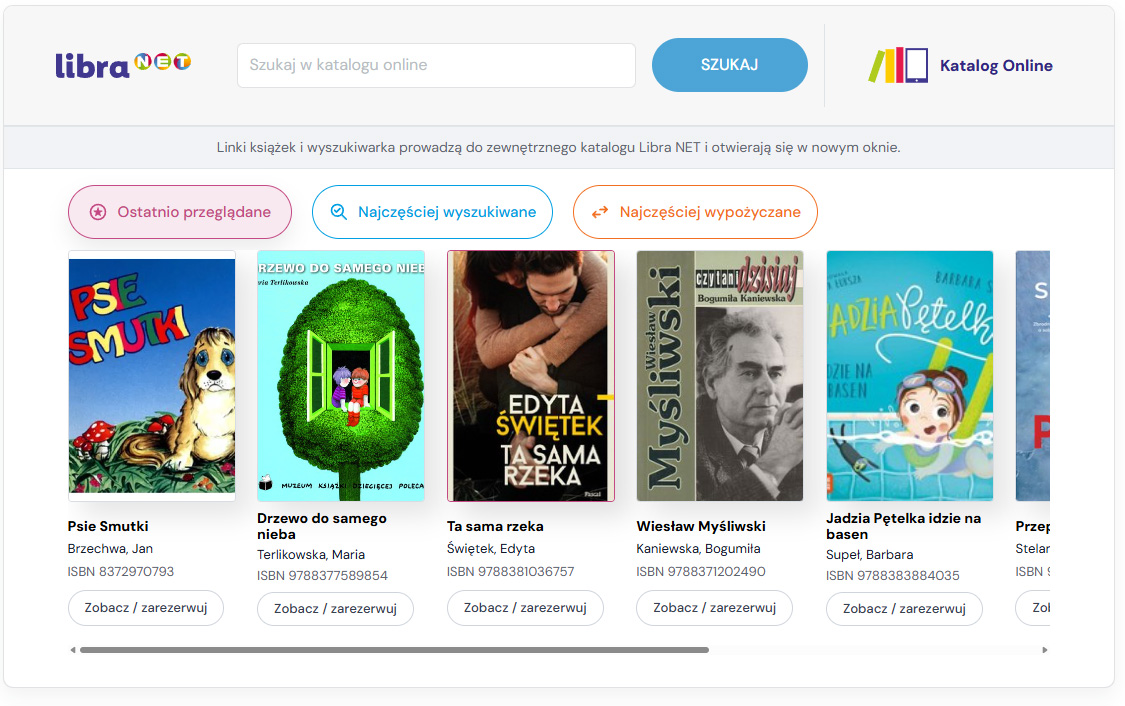The width and height of the screenshot is (1125, 706).
Task: Click the Libra NET logo
Action: 123,65
